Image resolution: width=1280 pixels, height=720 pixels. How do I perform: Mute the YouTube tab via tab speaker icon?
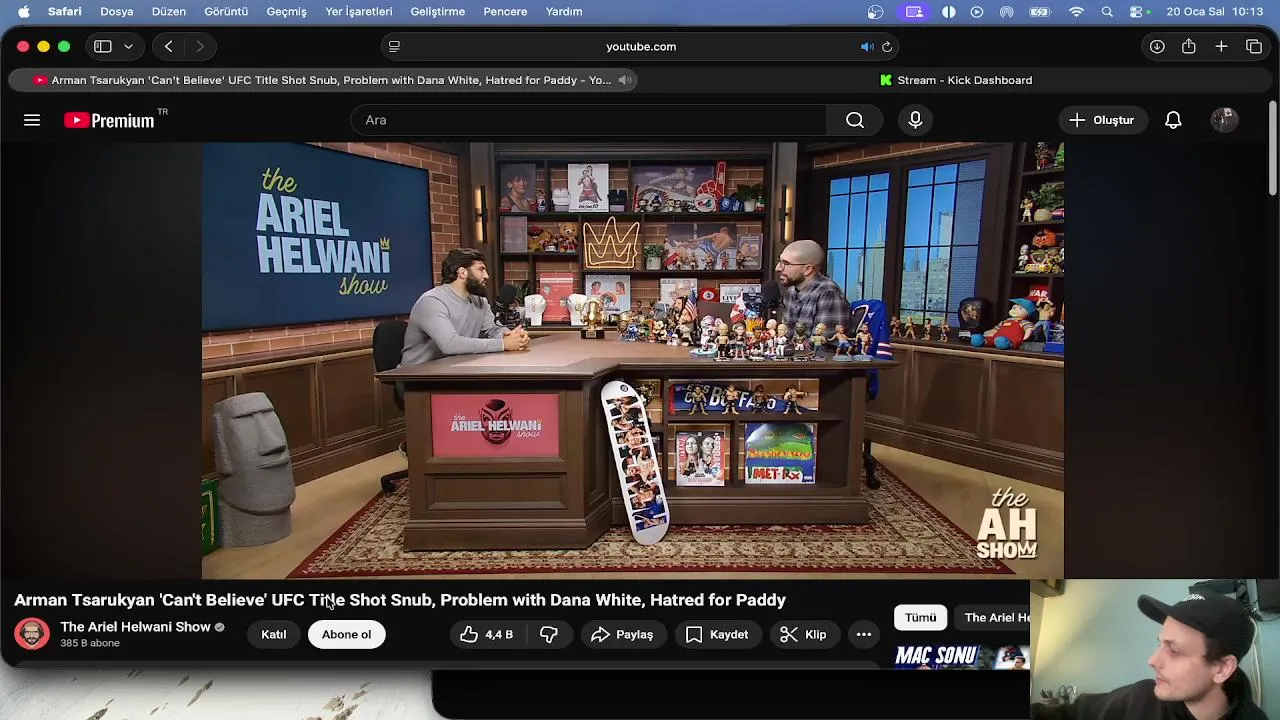point(624,80)
